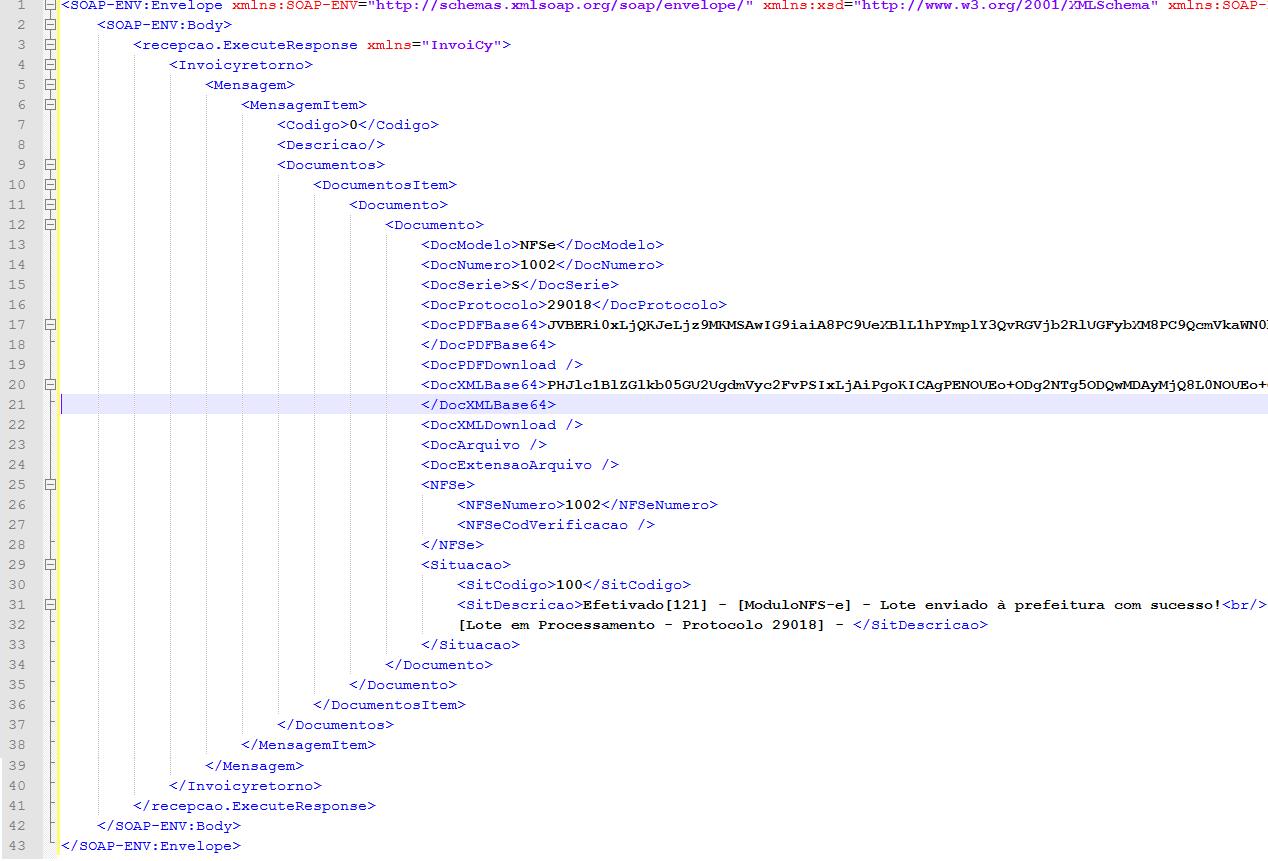Click the SitCodigo value 100
This screenshot has width=1268, height=861.
point(569,585)
